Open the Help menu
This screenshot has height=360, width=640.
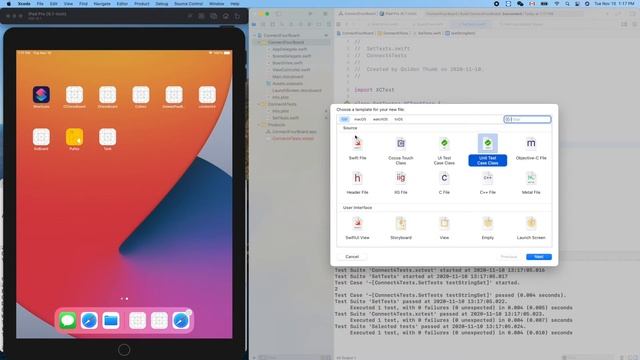point(235,4)
